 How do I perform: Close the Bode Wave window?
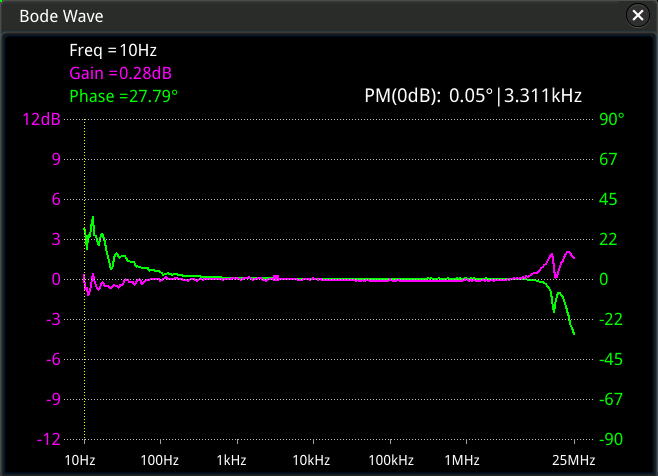(637, 16)
